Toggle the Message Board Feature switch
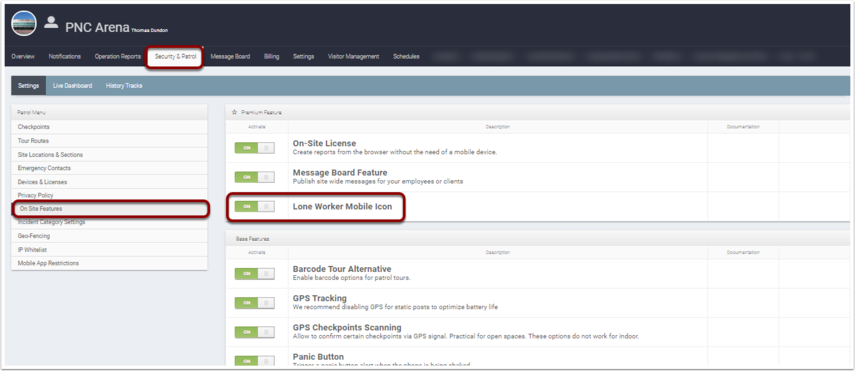This screenshot has height=371, width=855. click(255, 177)
